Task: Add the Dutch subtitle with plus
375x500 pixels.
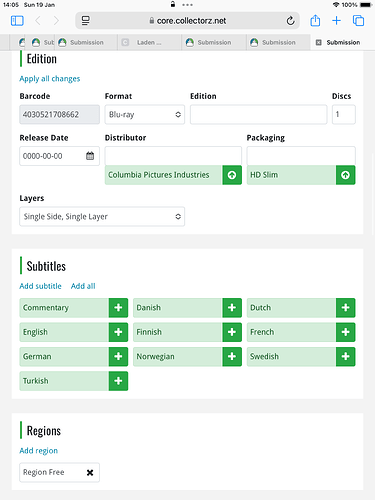Action: click(x=345, y=307)
